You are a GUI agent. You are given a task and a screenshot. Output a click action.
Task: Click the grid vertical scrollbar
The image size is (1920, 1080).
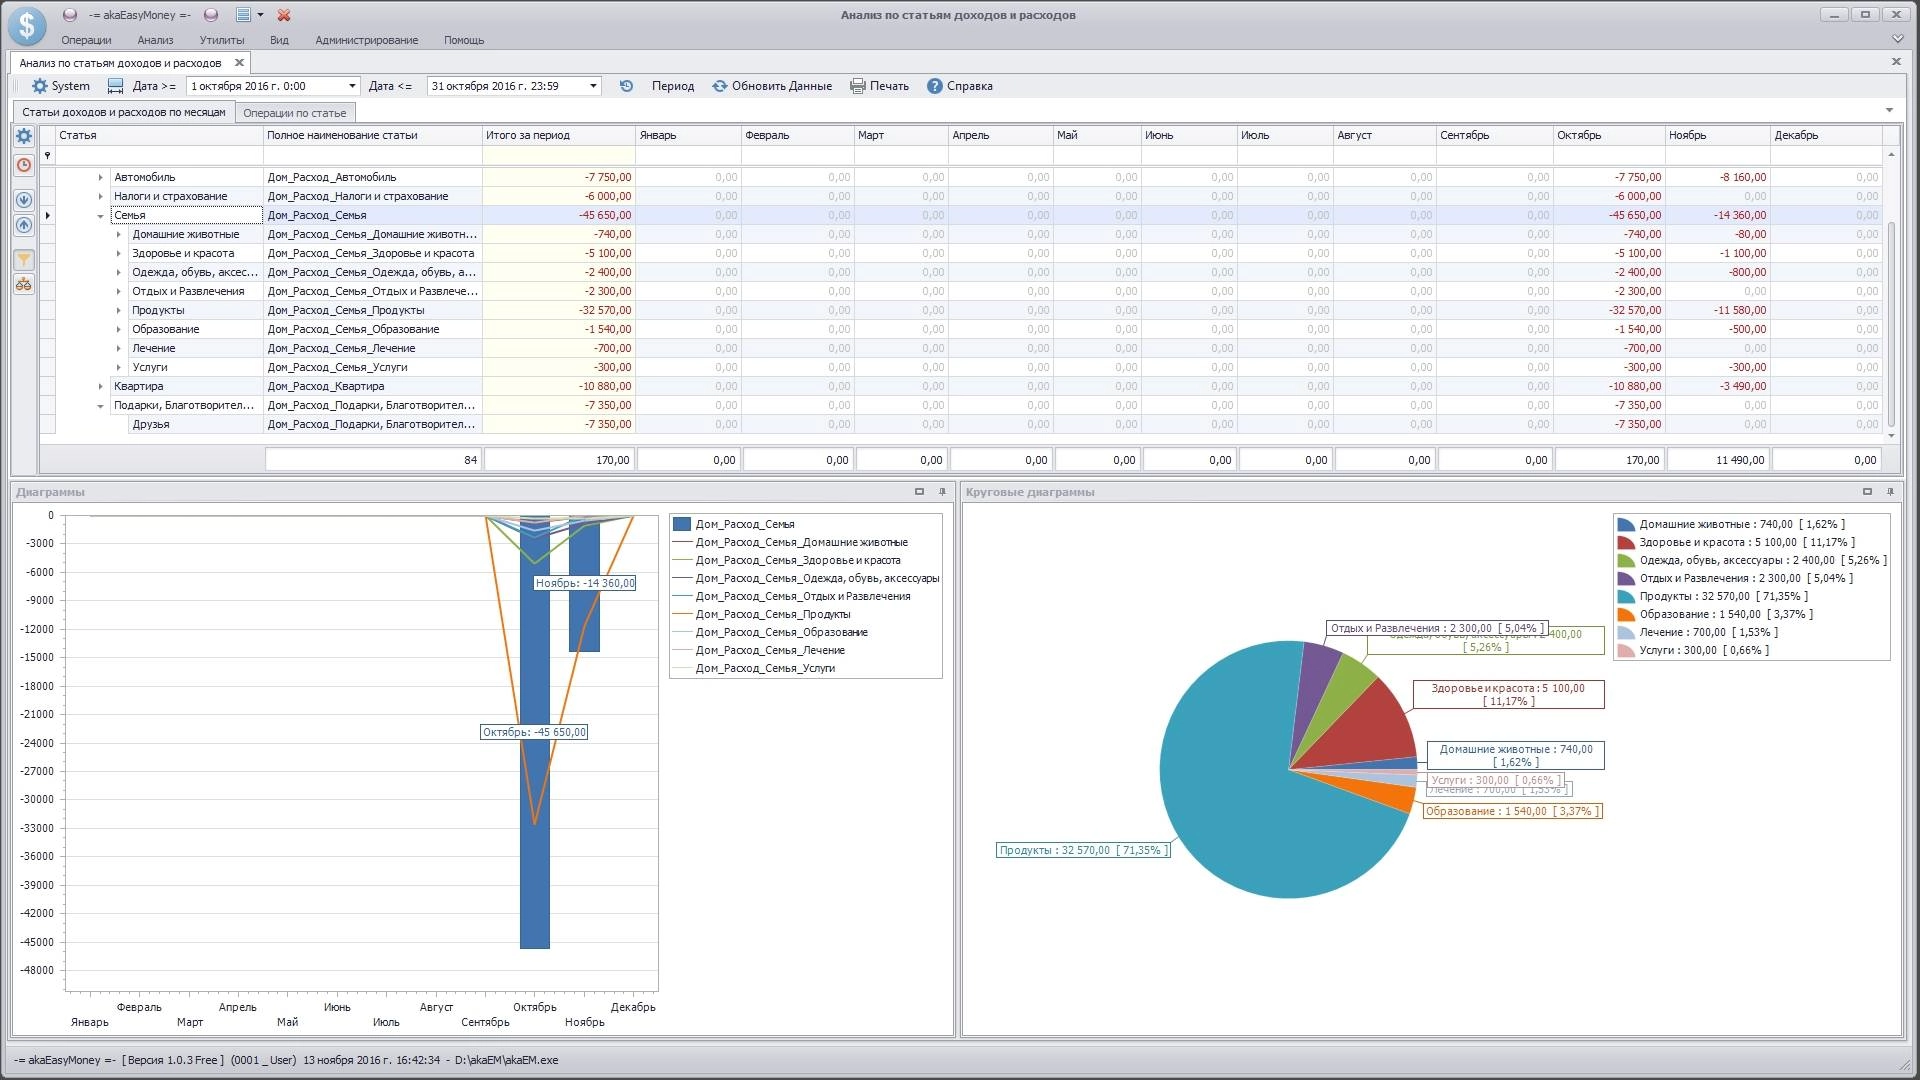pos(1890,322)
